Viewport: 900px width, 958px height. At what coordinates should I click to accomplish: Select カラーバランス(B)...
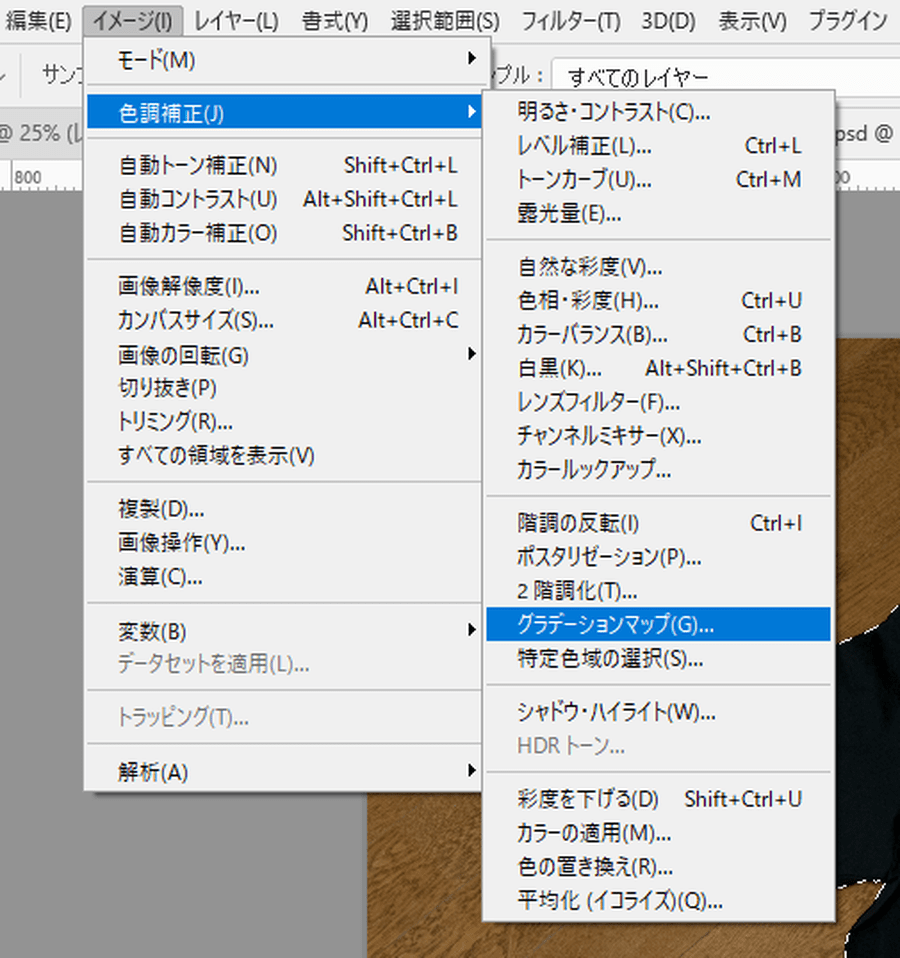[x=658, y=335]
